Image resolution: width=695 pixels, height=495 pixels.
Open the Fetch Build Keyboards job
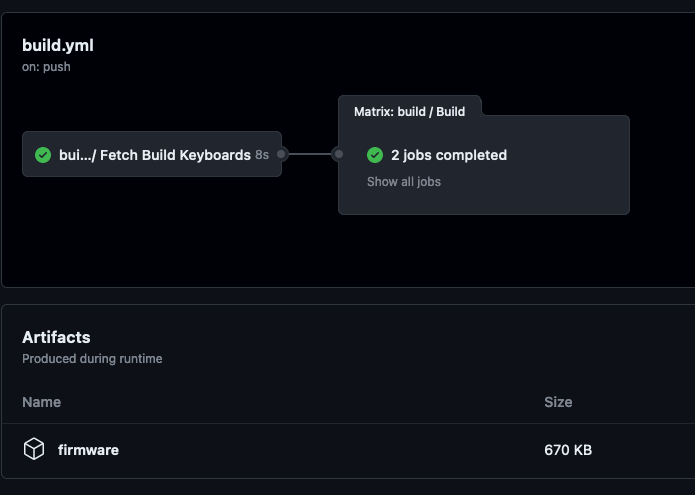[x=152, y=154]
